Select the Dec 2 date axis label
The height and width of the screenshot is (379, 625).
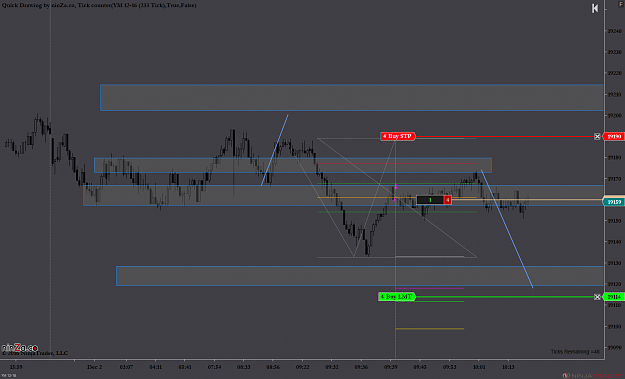pos(94,367)
